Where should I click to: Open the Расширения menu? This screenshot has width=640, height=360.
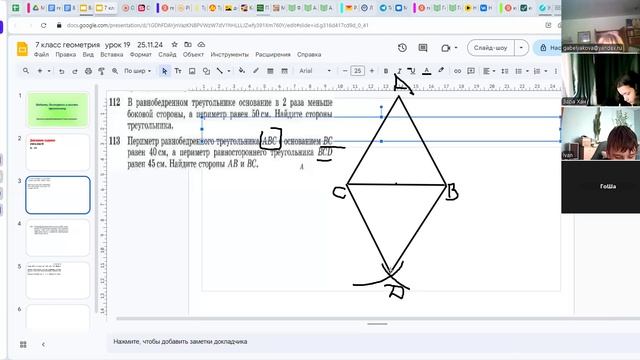coord(273,54)
